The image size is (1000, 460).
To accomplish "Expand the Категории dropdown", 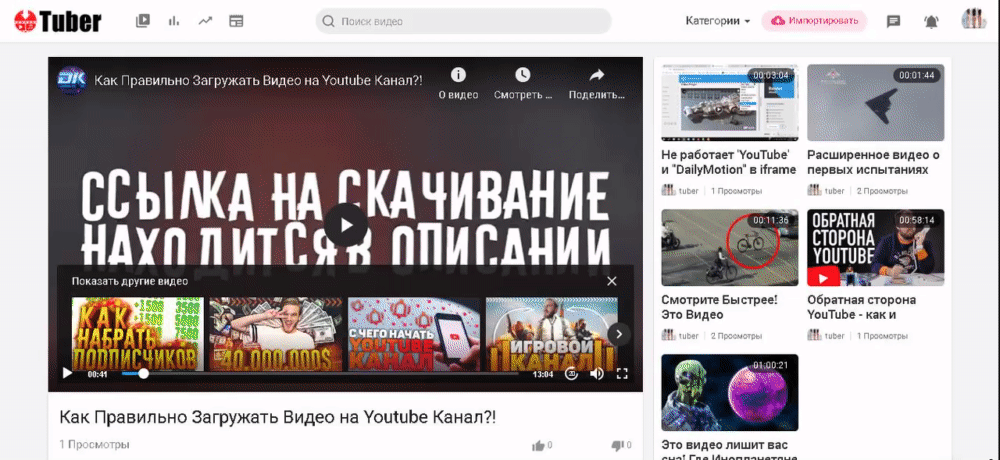I will pos(717,21).
